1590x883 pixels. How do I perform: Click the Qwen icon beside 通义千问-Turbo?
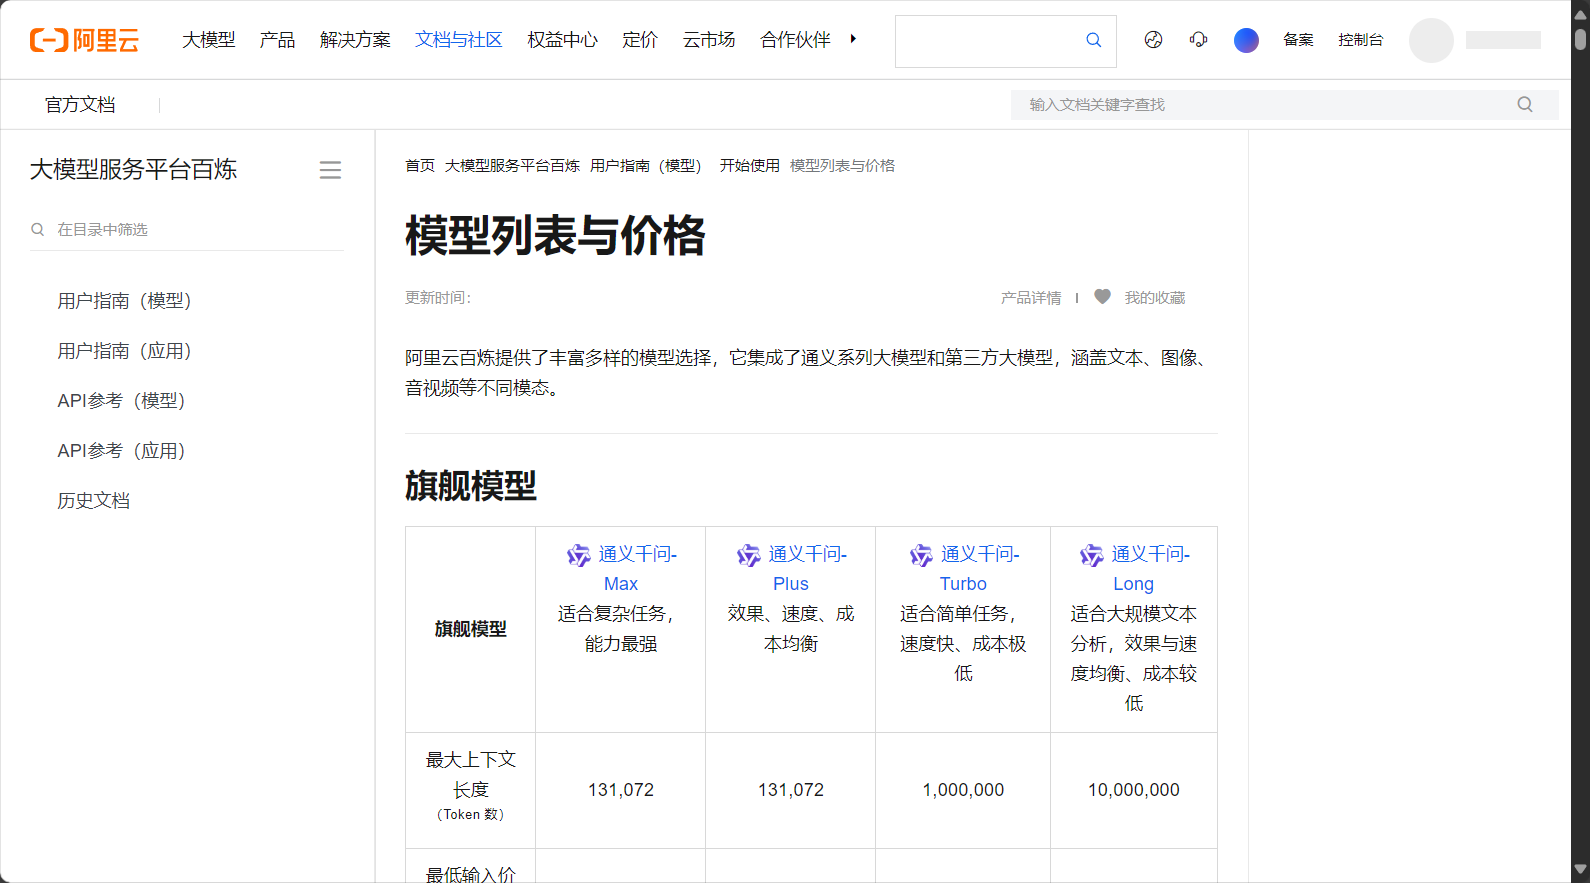[921, 555]
